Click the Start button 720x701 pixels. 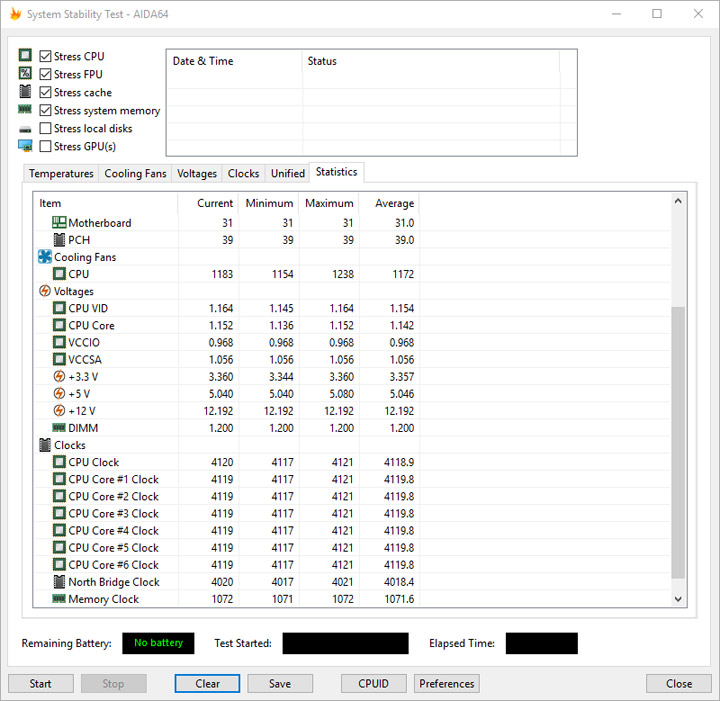[x=40, y=684]
